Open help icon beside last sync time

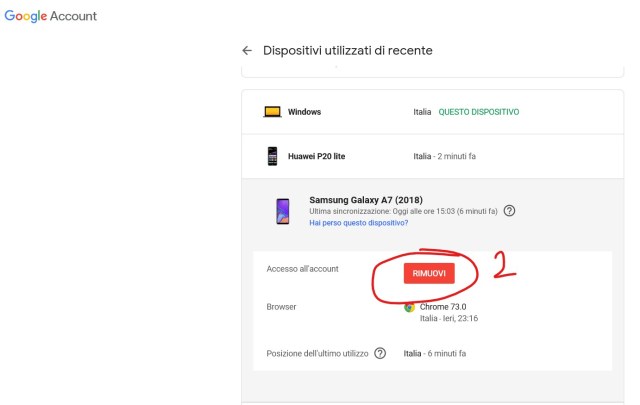pyautogui.click(x=509, y=211)
